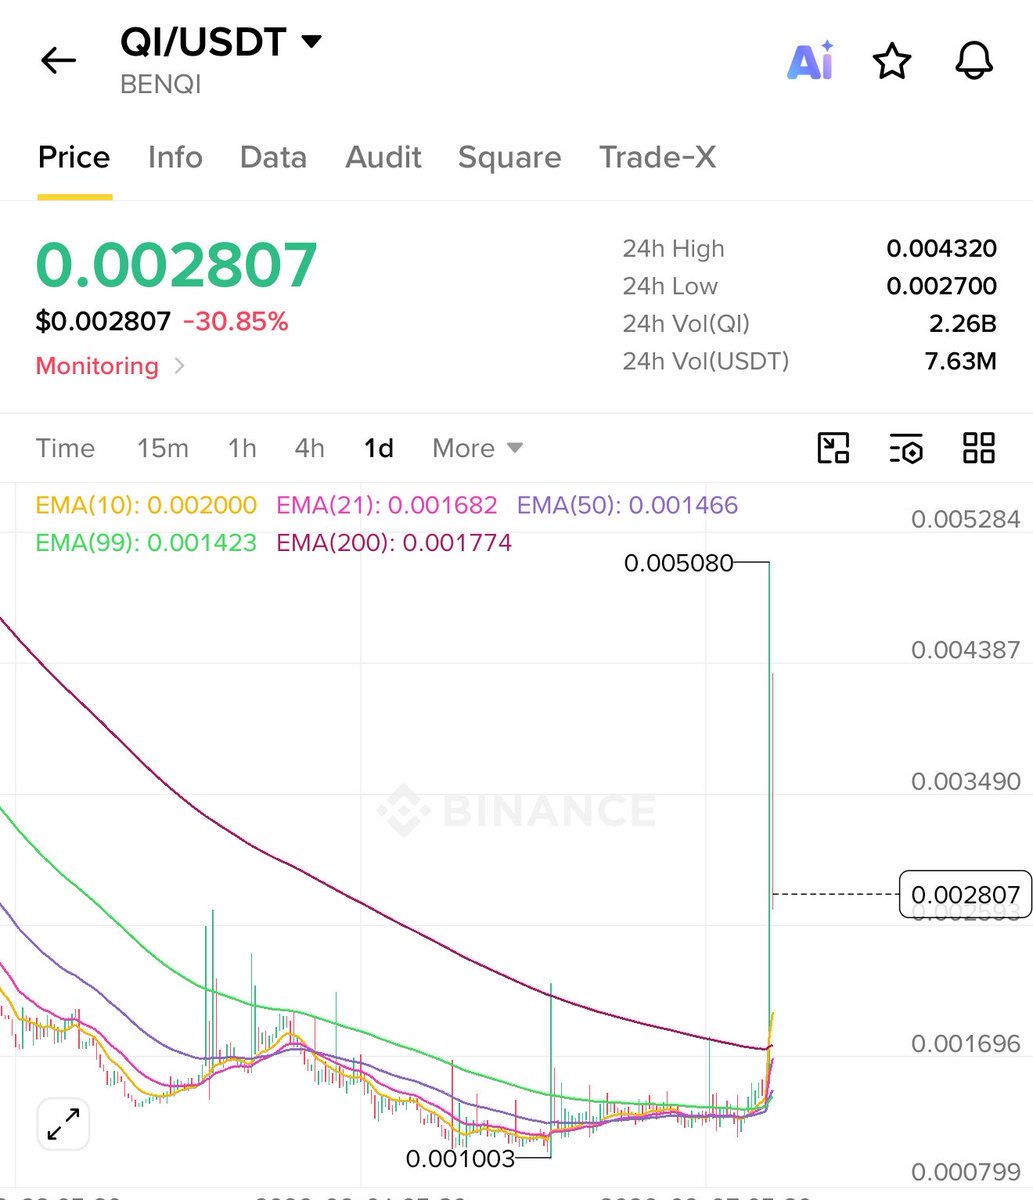Switch to the Data tab

[x=273, y=157]
